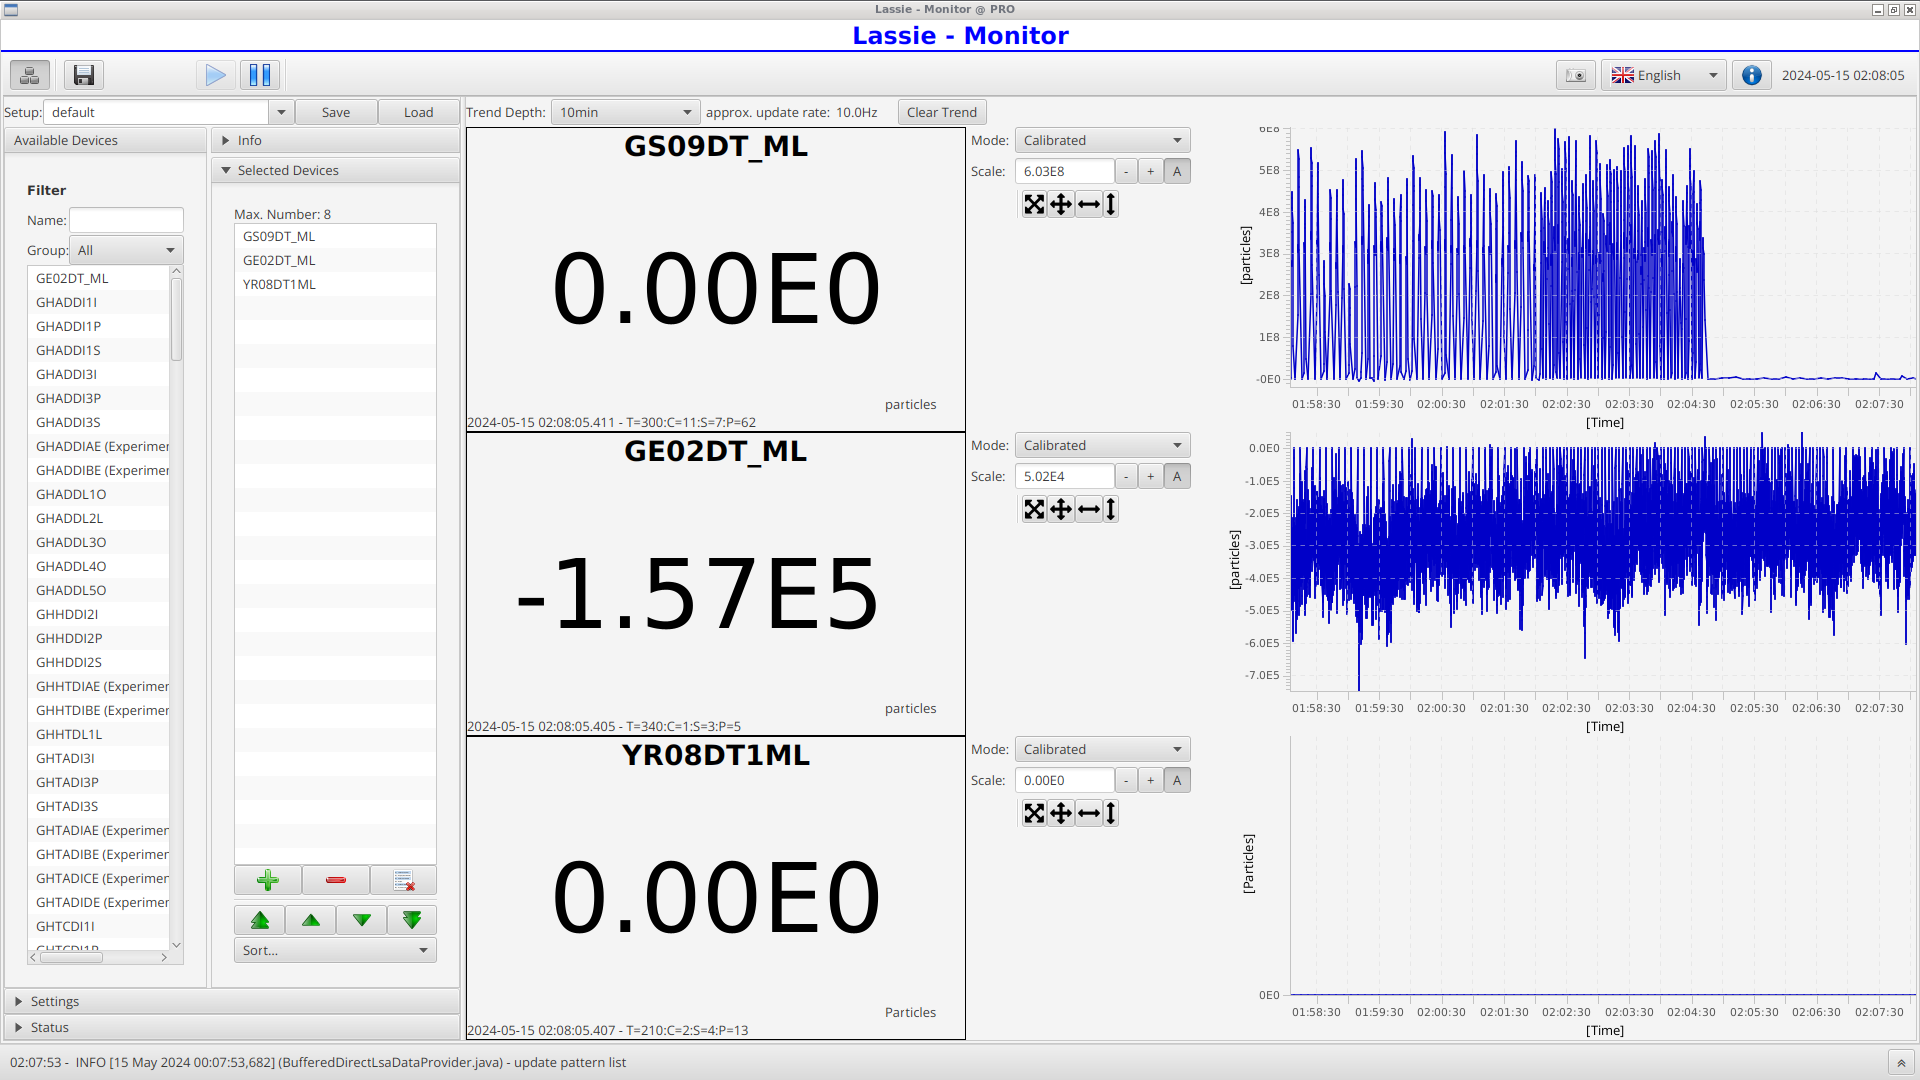This screenshot has height=1080, width=1920.
Task: Decrease scale with minus for GE02DT_ML
Action: pos(1126,477)
